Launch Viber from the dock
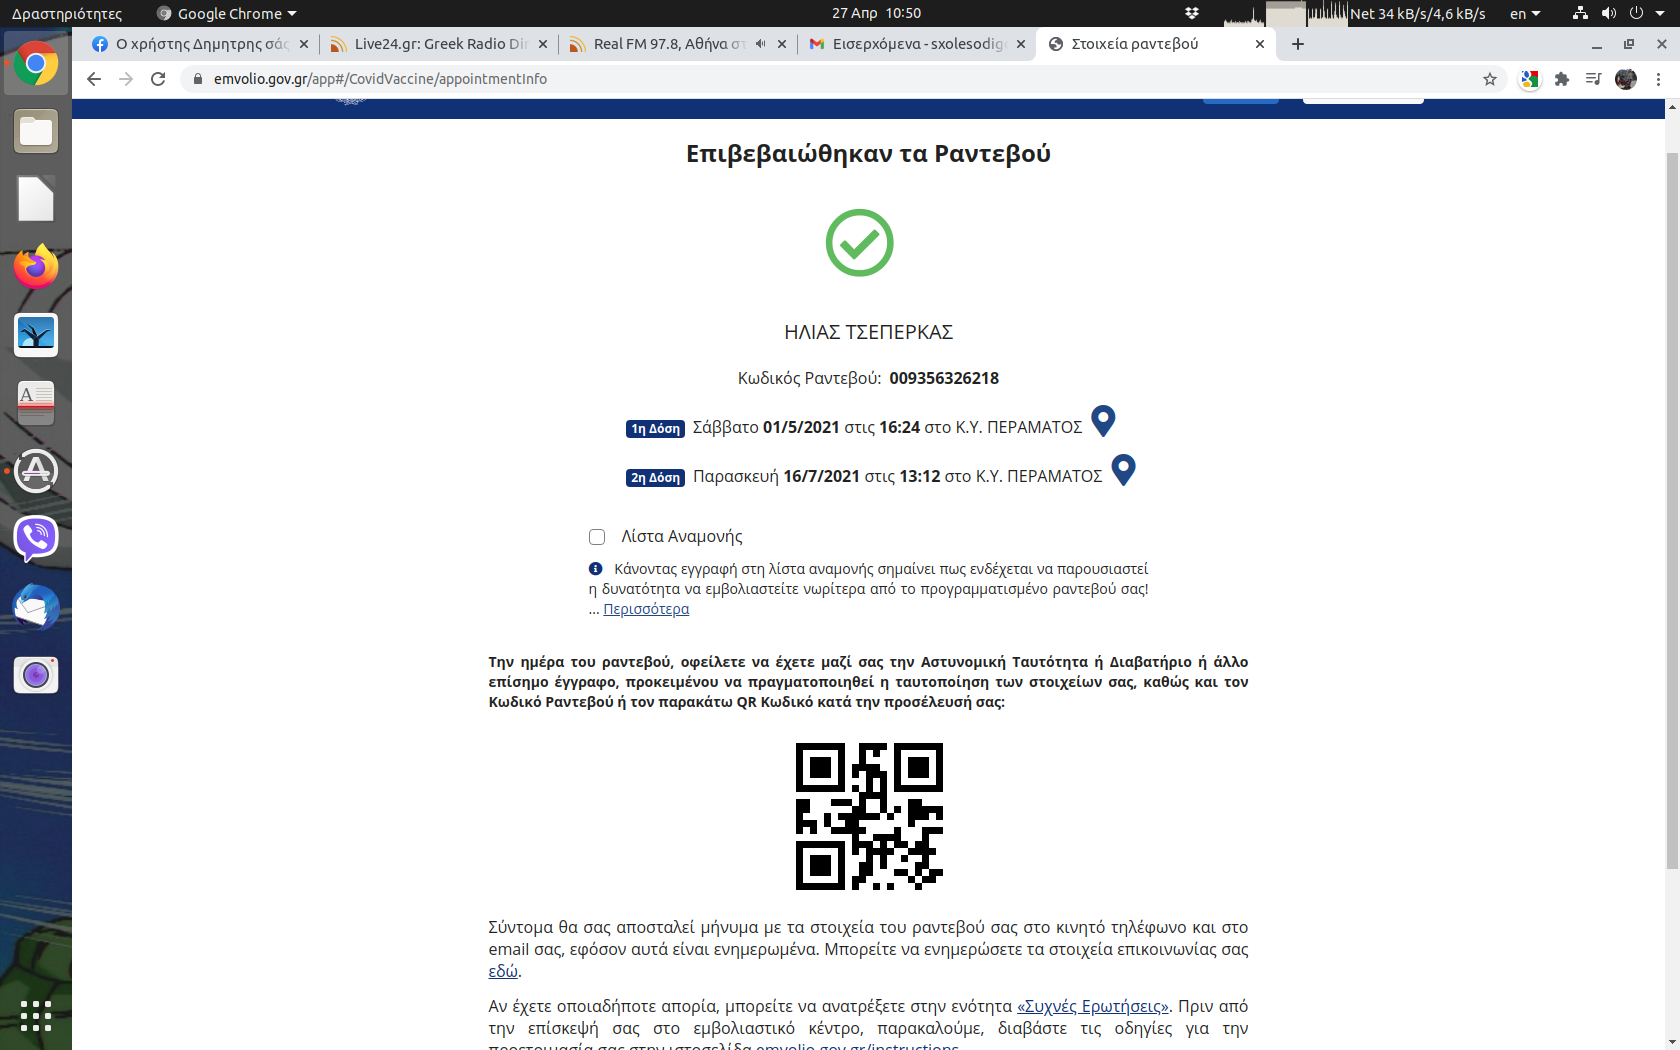 [x=36, y=539]
